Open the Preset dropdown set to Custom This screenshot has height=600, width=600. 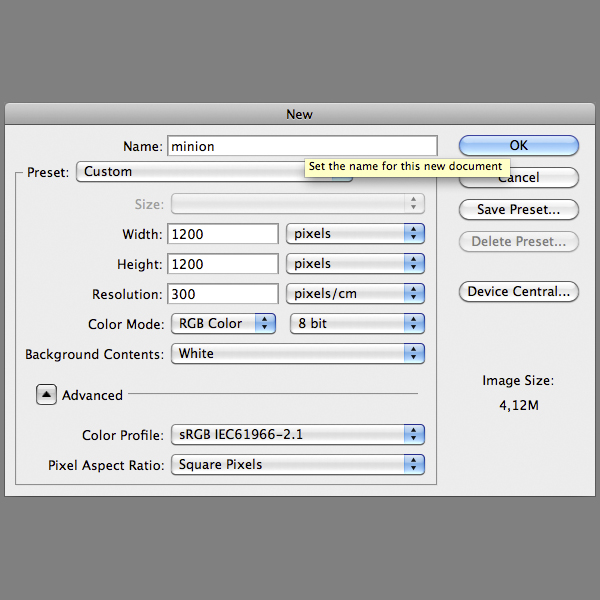(190, 172)
